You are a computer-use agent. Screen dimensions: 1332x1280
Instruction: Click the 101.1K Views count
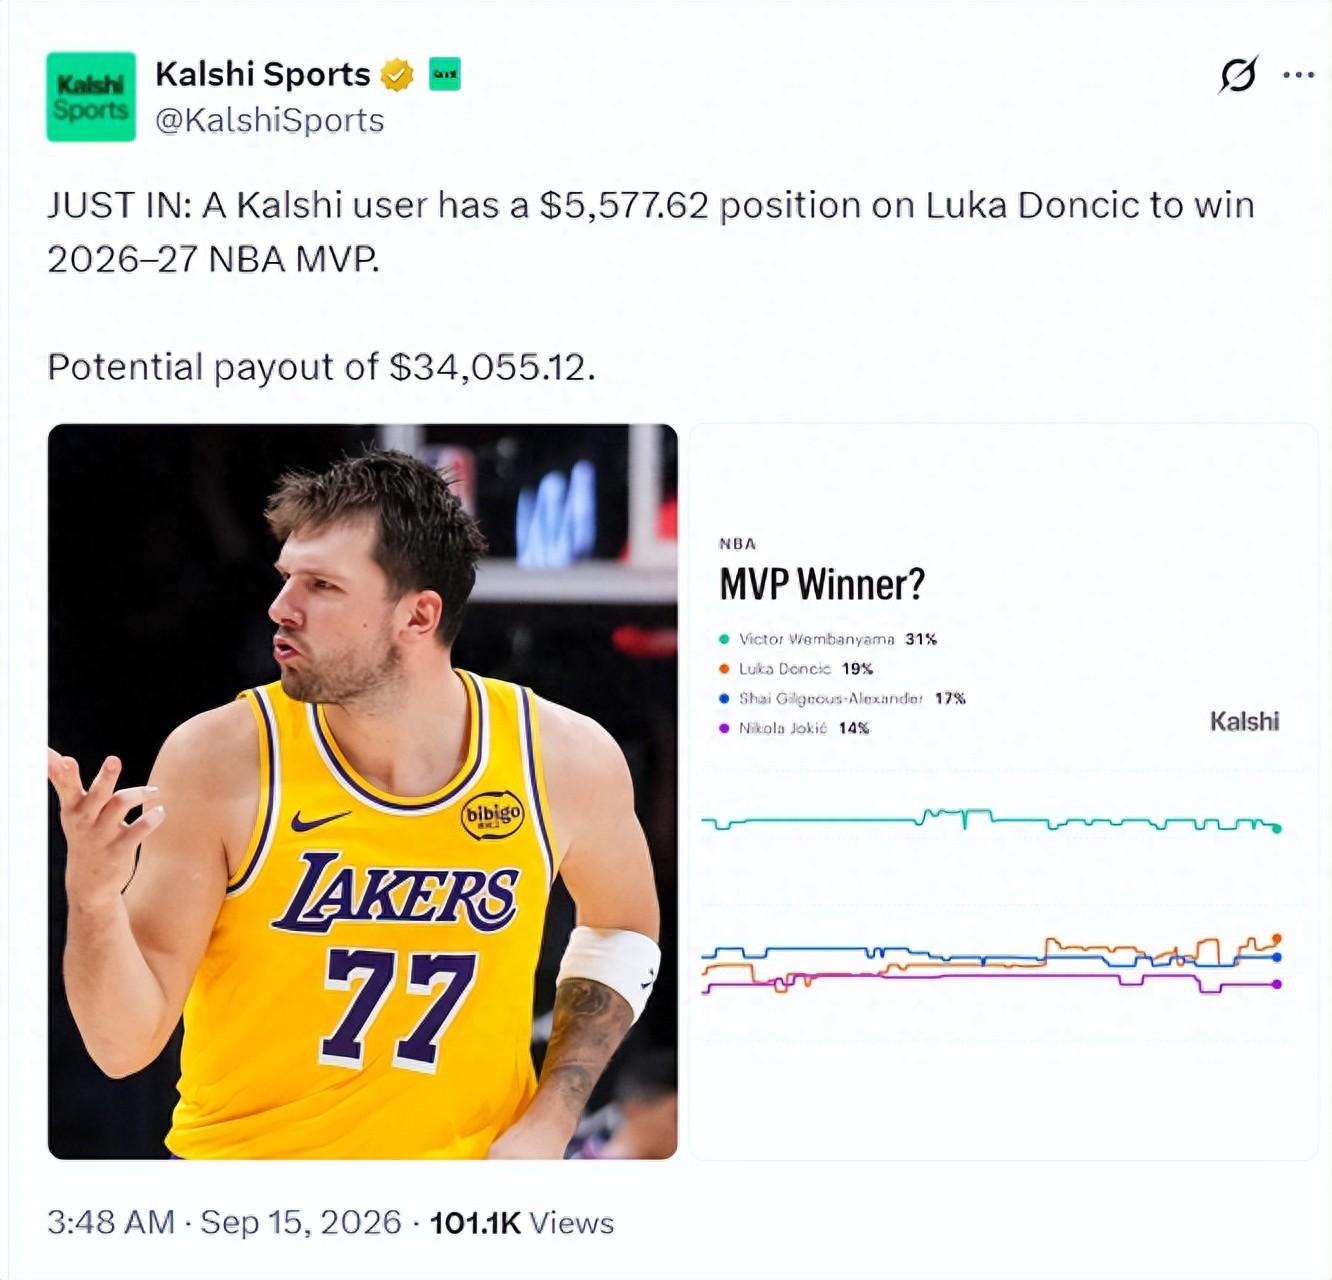point(521,1222)
